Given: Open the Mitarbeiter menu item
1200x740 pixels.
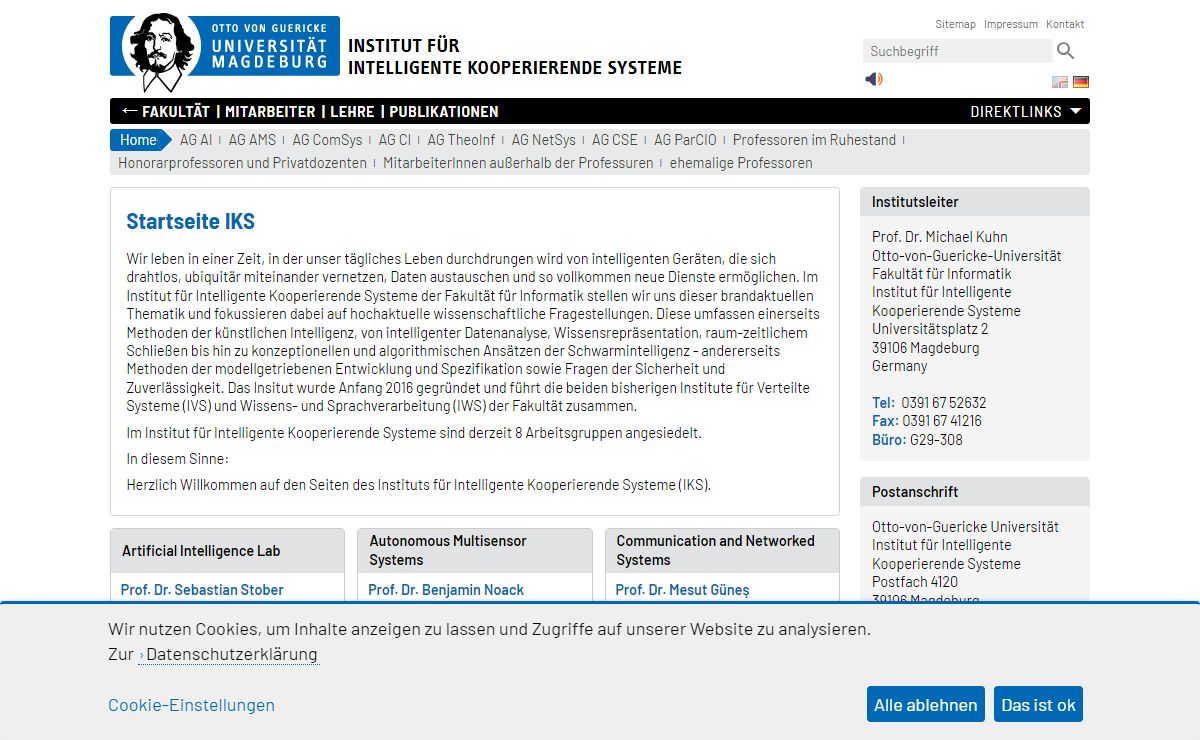Looking at the screenshot, I should point(270,111).
